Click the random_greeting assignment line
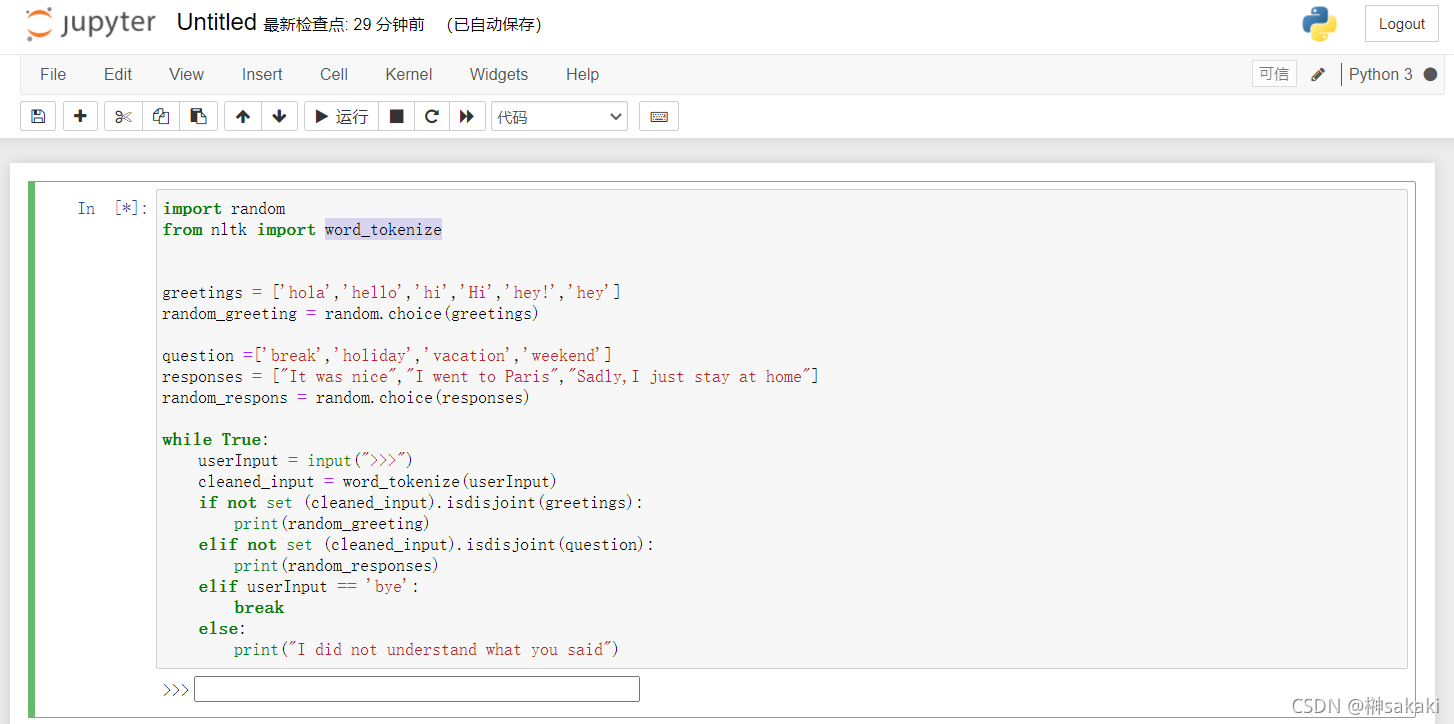The image size is (1454, 724). 350,314
